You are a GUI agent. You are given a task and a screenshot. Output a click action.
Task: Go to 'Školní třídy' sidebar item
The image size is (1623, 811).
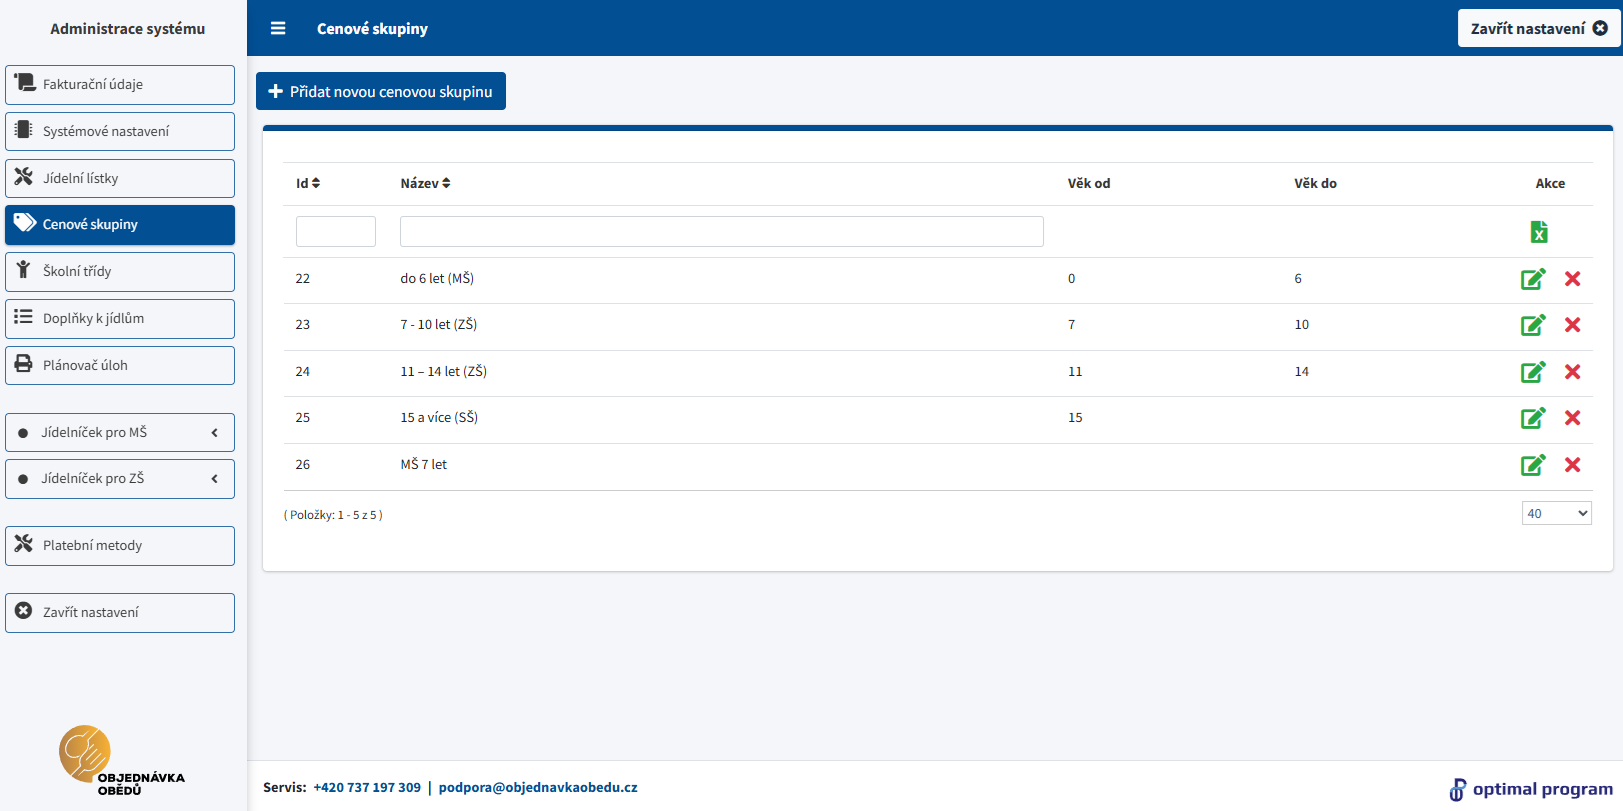120,272
